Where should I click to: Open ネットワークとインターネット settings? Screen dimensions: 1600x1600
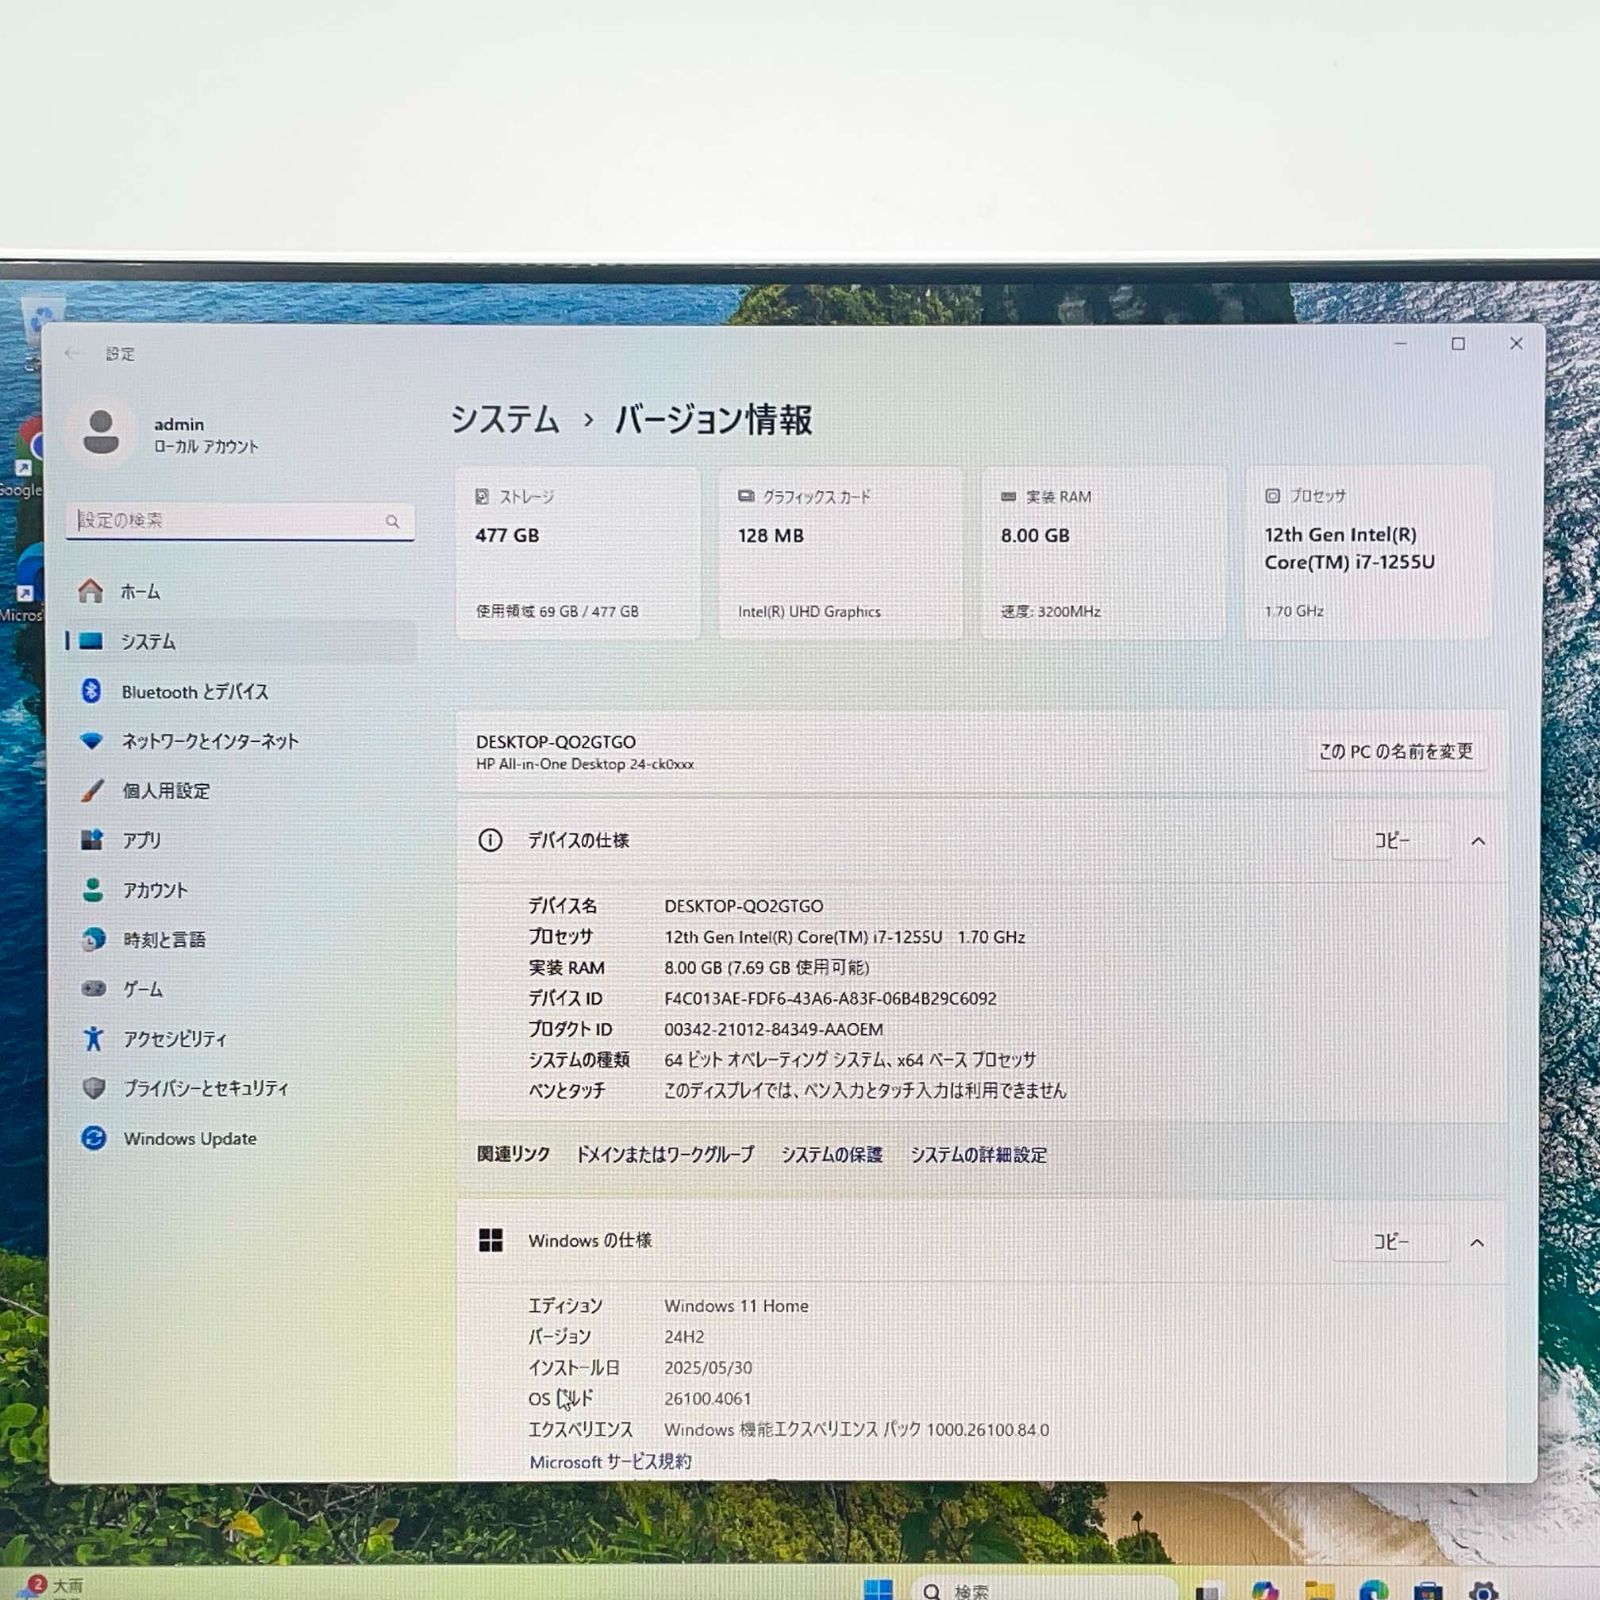(x=240, y=741)
